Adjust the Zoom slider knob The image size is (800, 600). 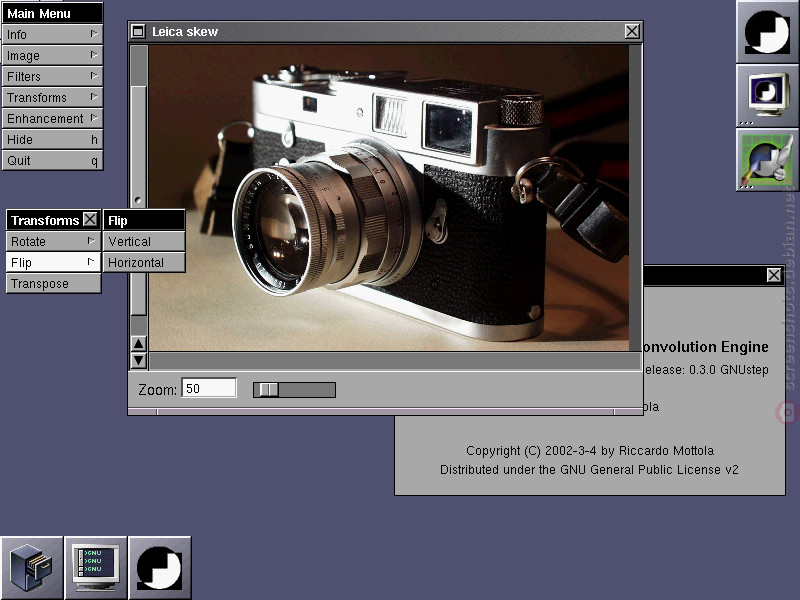(268, 390)
